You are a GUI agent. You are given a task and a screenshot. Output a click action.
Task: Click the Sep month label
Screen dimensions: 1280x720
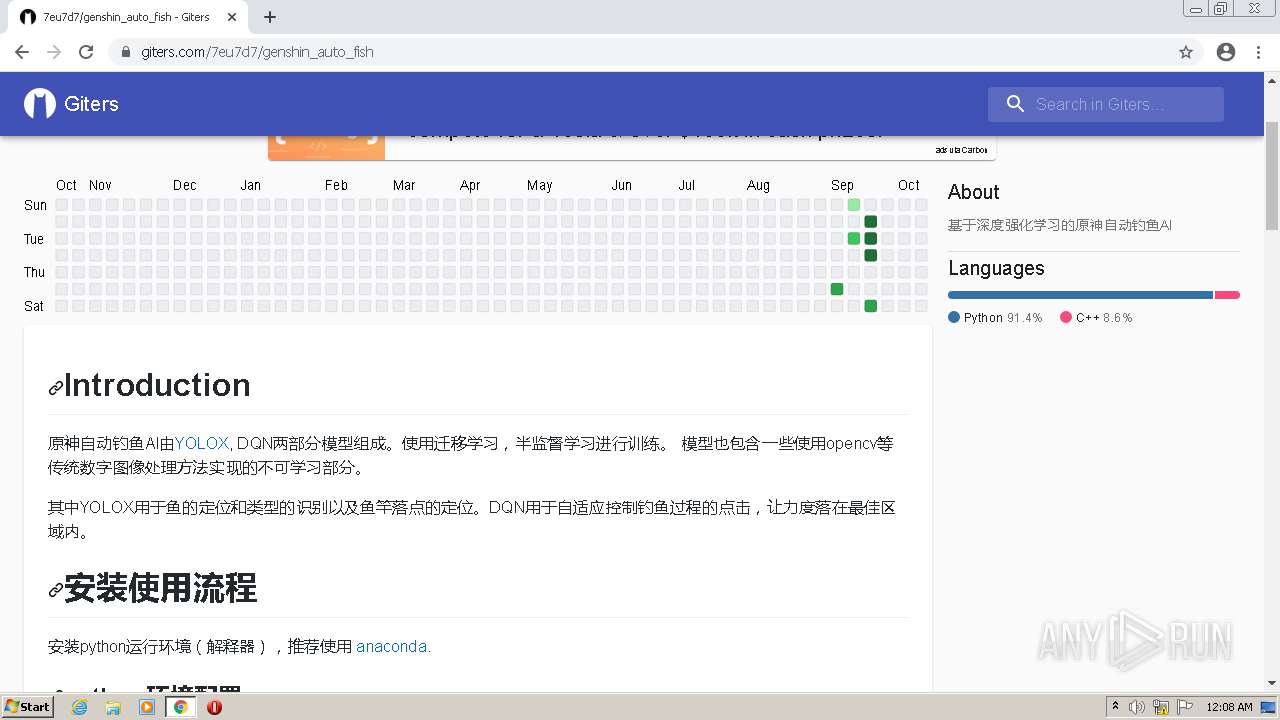[x=842, y=185]
